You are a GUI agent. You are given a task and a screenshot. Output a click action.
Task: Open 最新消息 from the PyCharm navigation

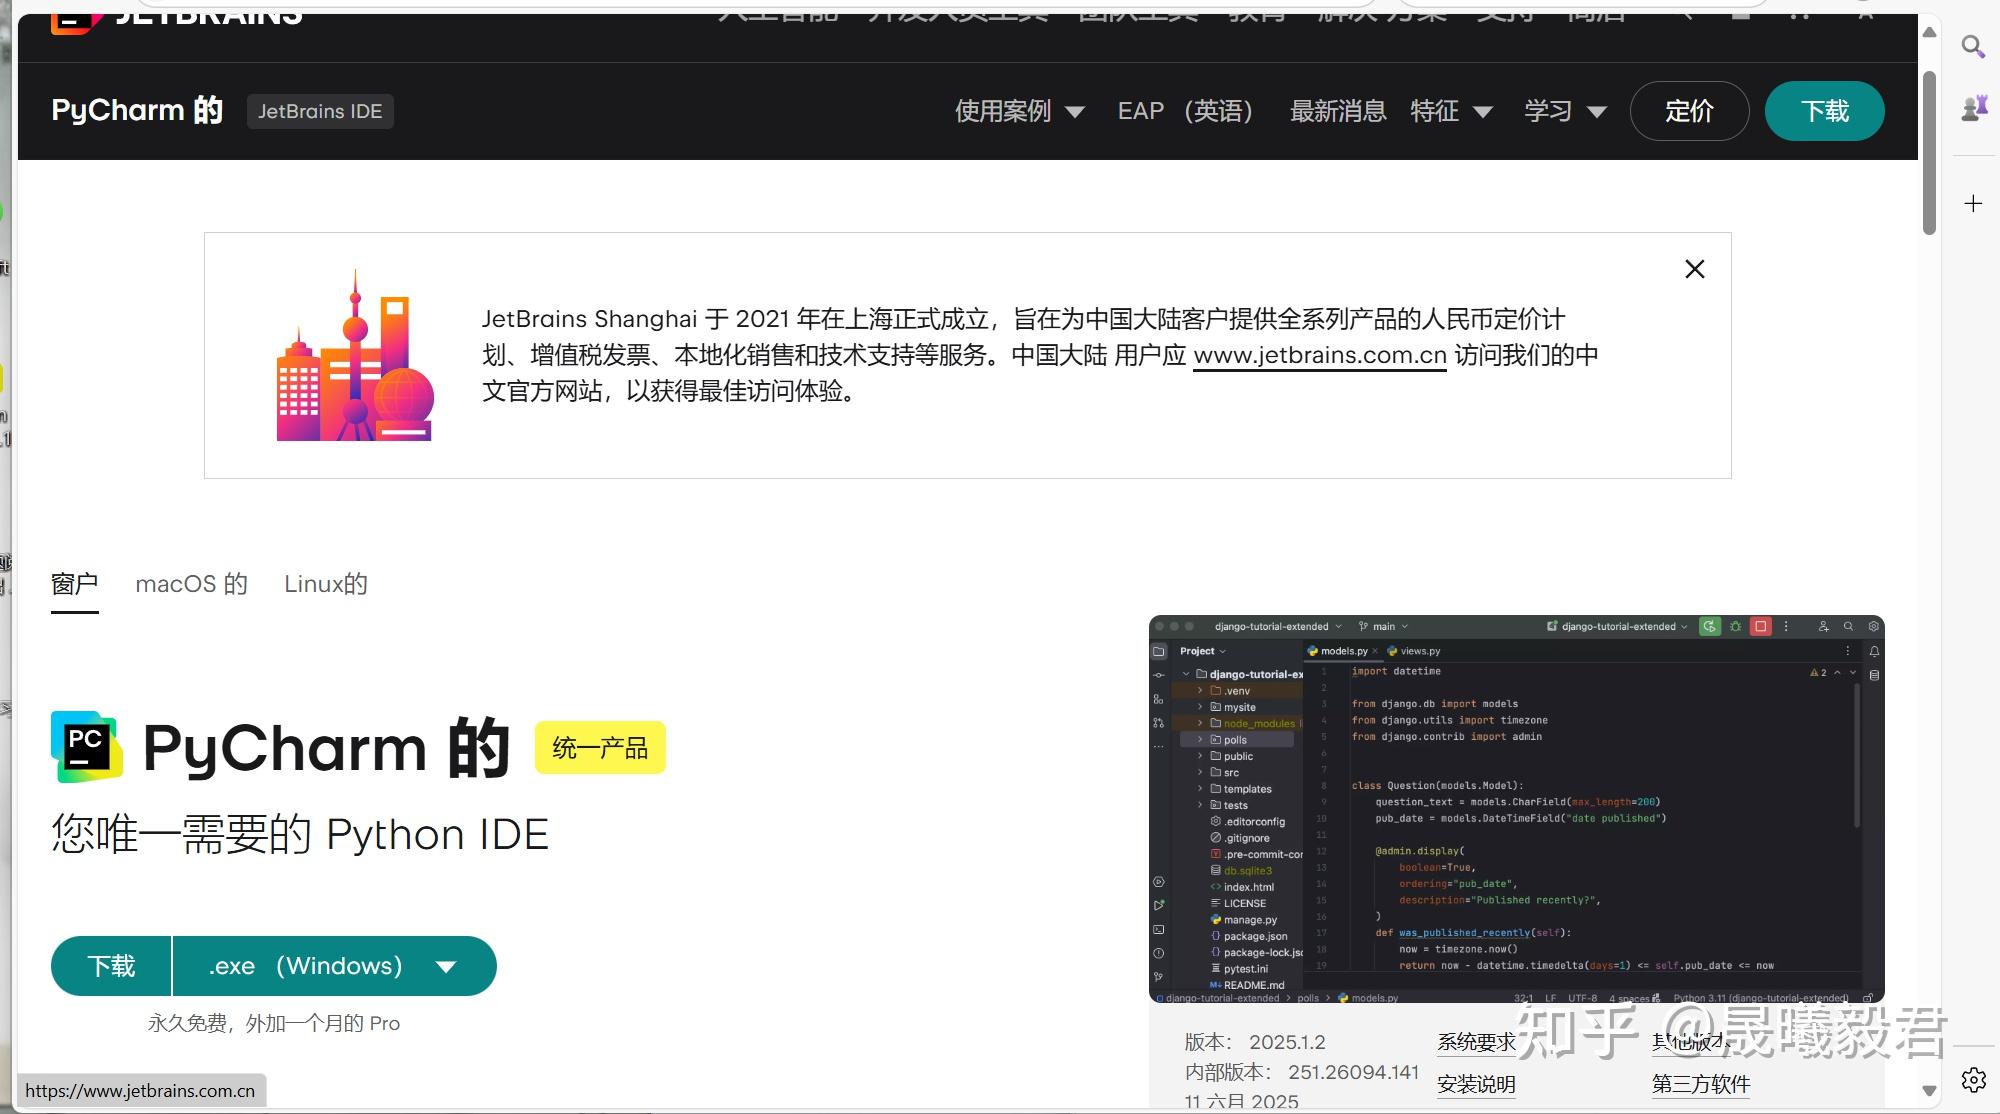(x=1337, y=112)
